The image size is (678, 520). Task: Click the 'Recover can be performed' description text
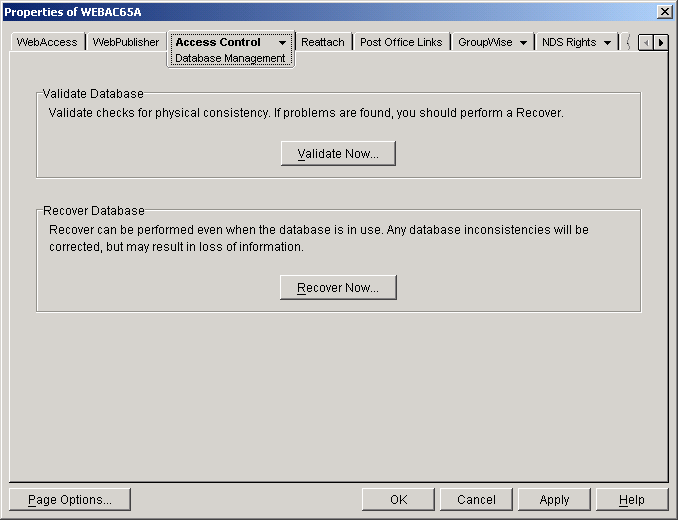[x=319, y=238]
